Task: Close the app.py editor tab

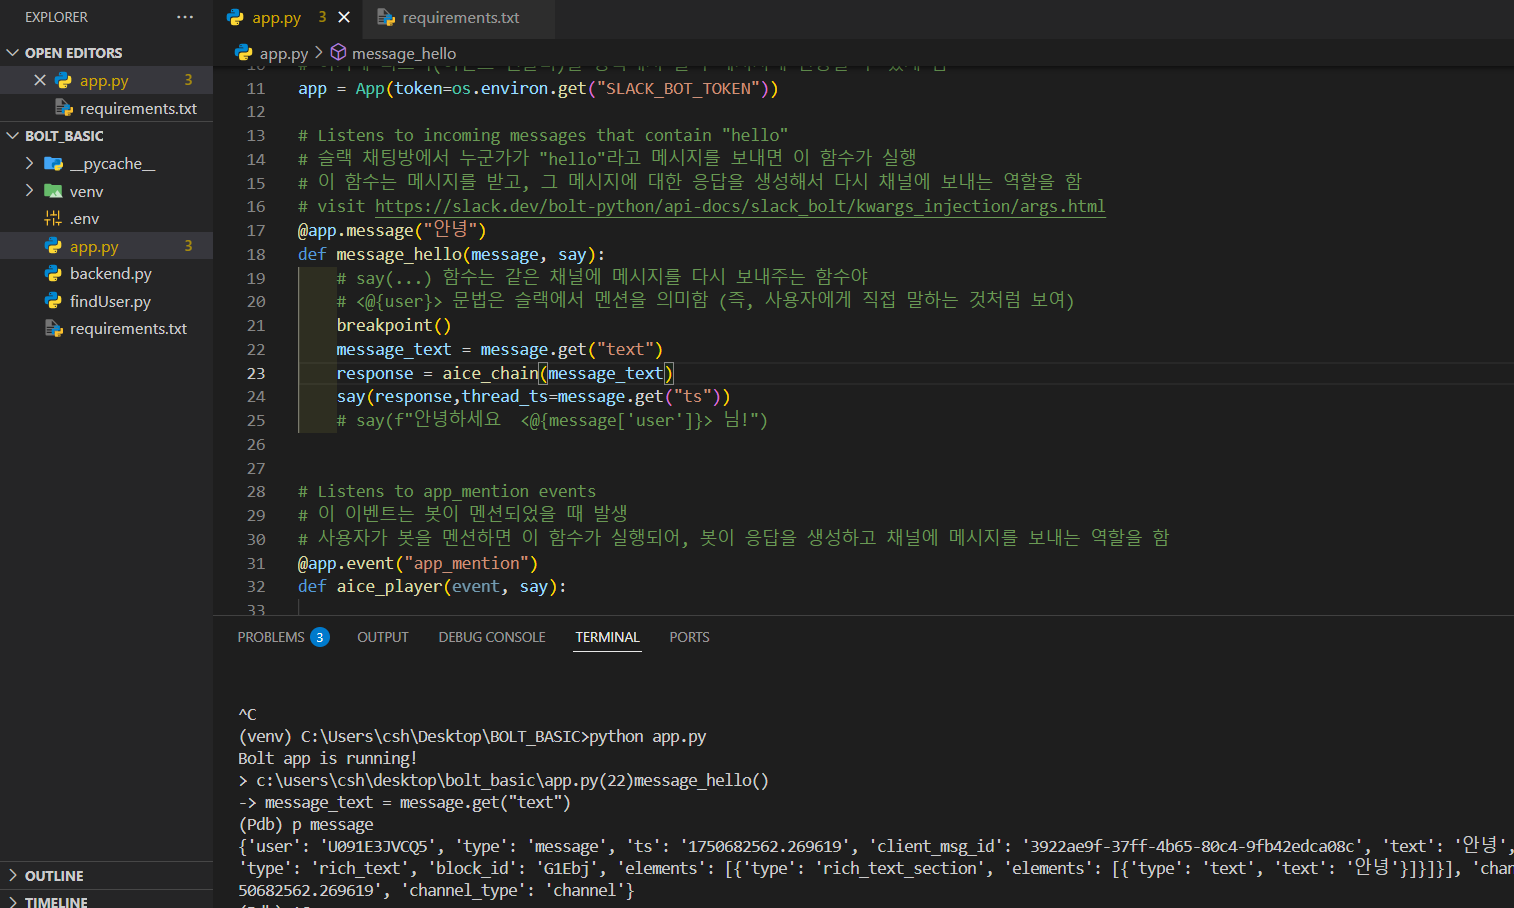Action: point(344,17)
